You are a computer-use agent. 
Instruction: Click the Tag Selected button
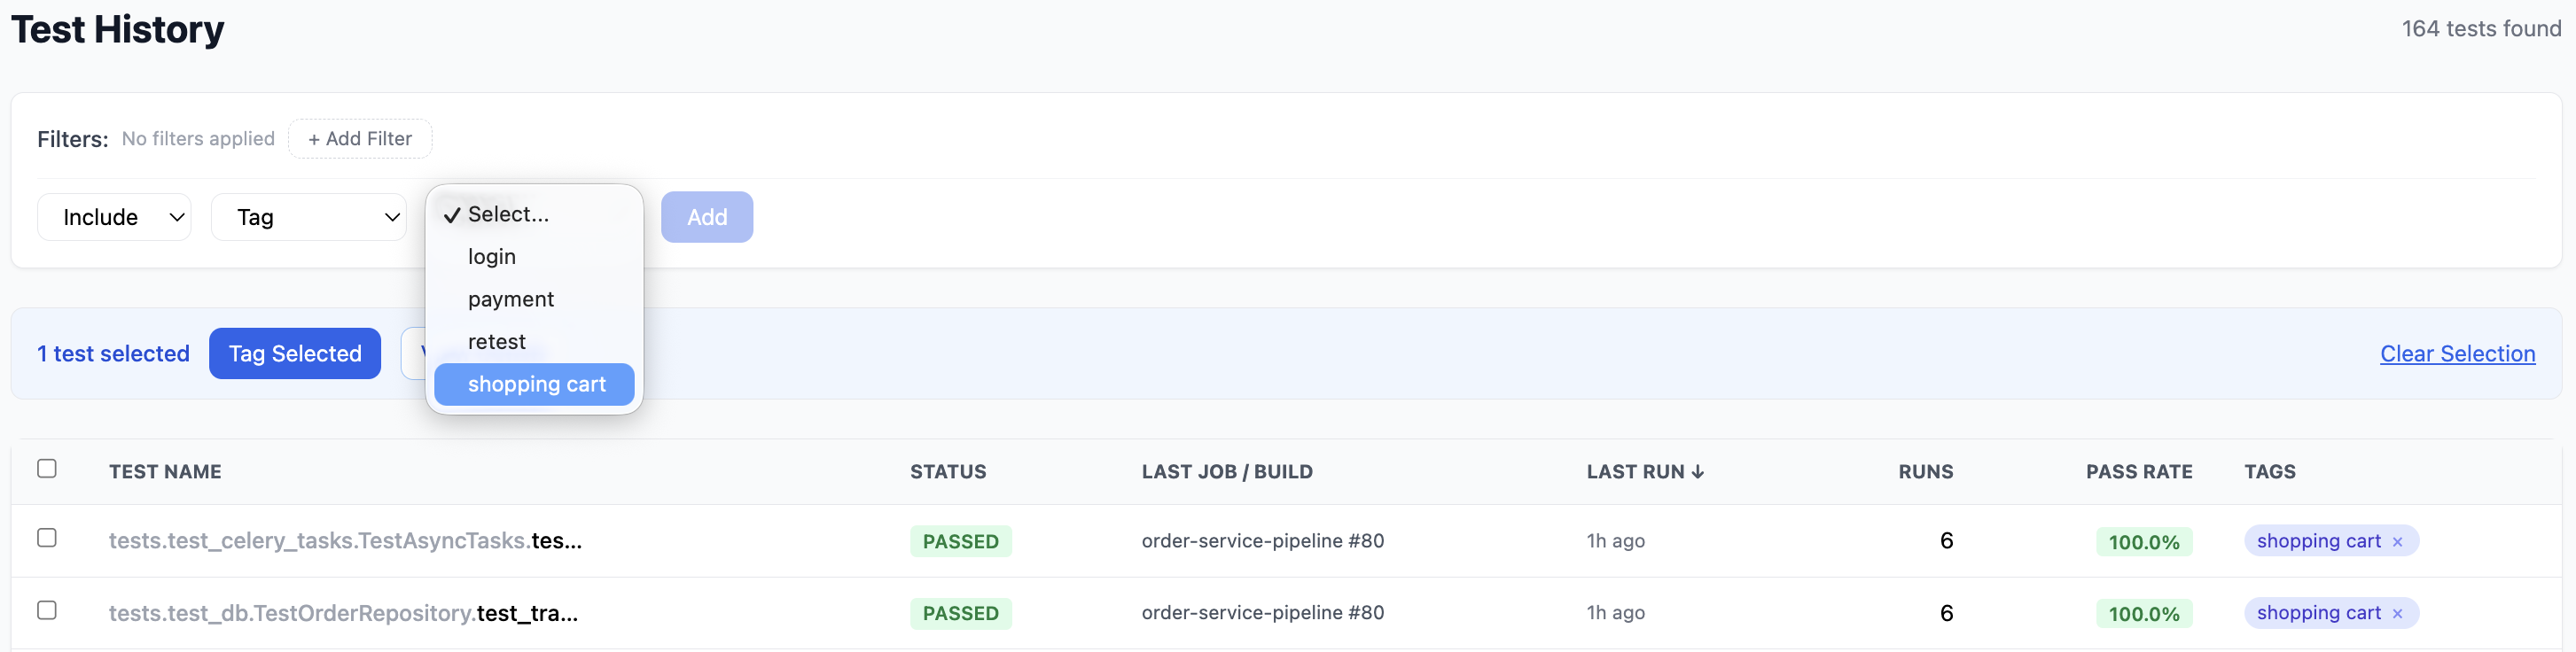point(295,354)
